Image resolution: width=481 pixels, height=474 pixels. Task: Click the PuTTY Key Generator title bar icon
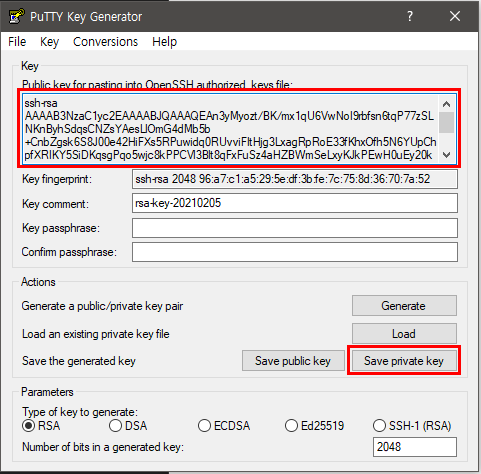tap(16, 16)
